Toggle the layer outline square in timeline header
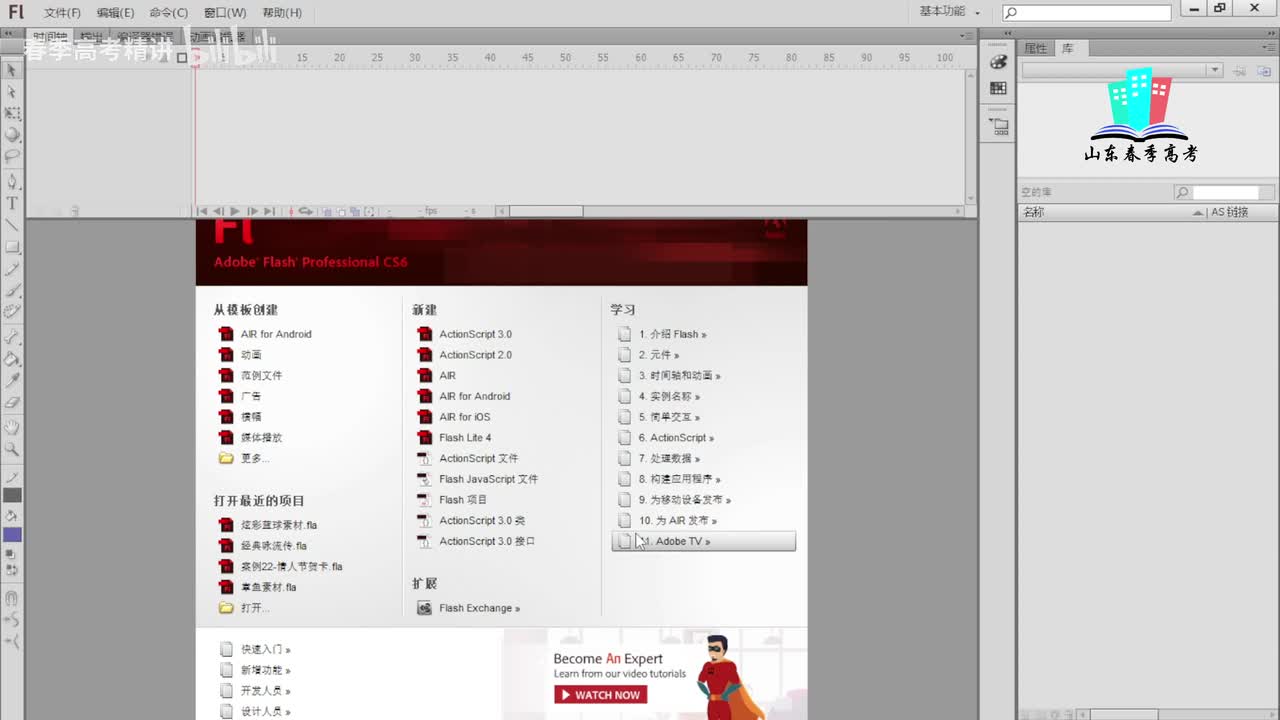1280x720 pixels. click(x=182, y=58)
